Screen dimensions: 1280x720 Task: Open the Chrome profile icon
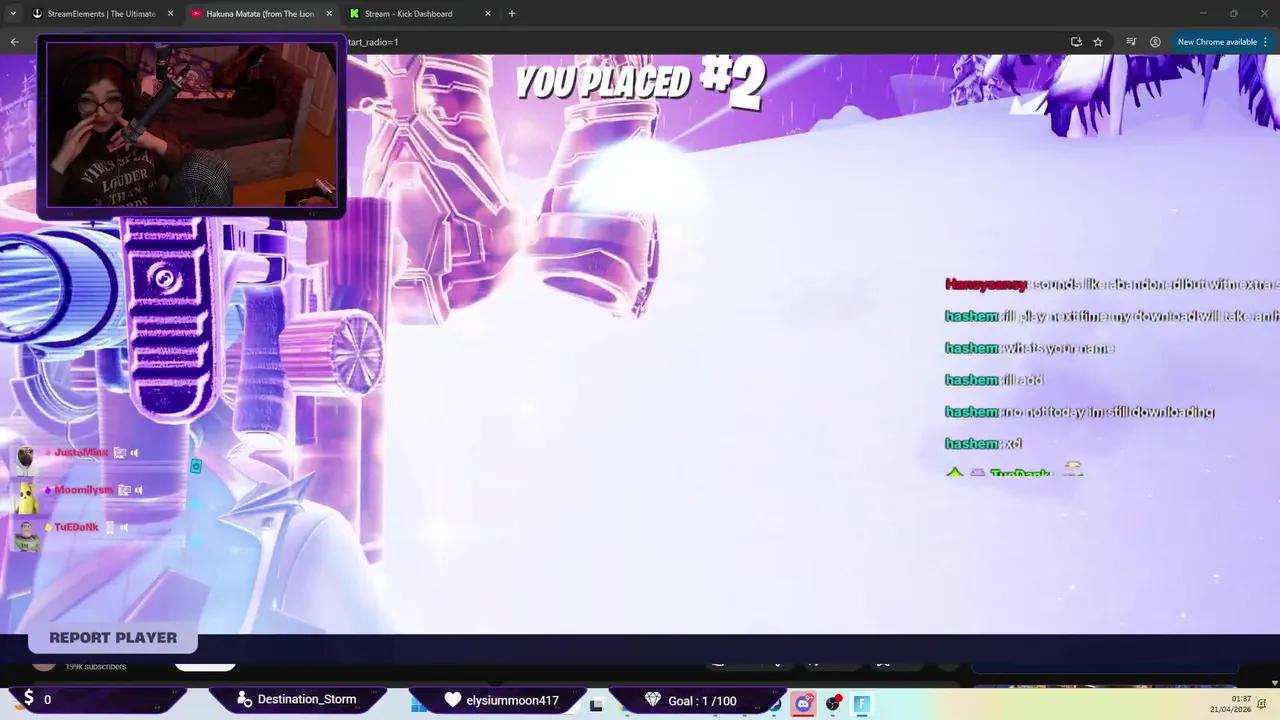coord(1155,42)
